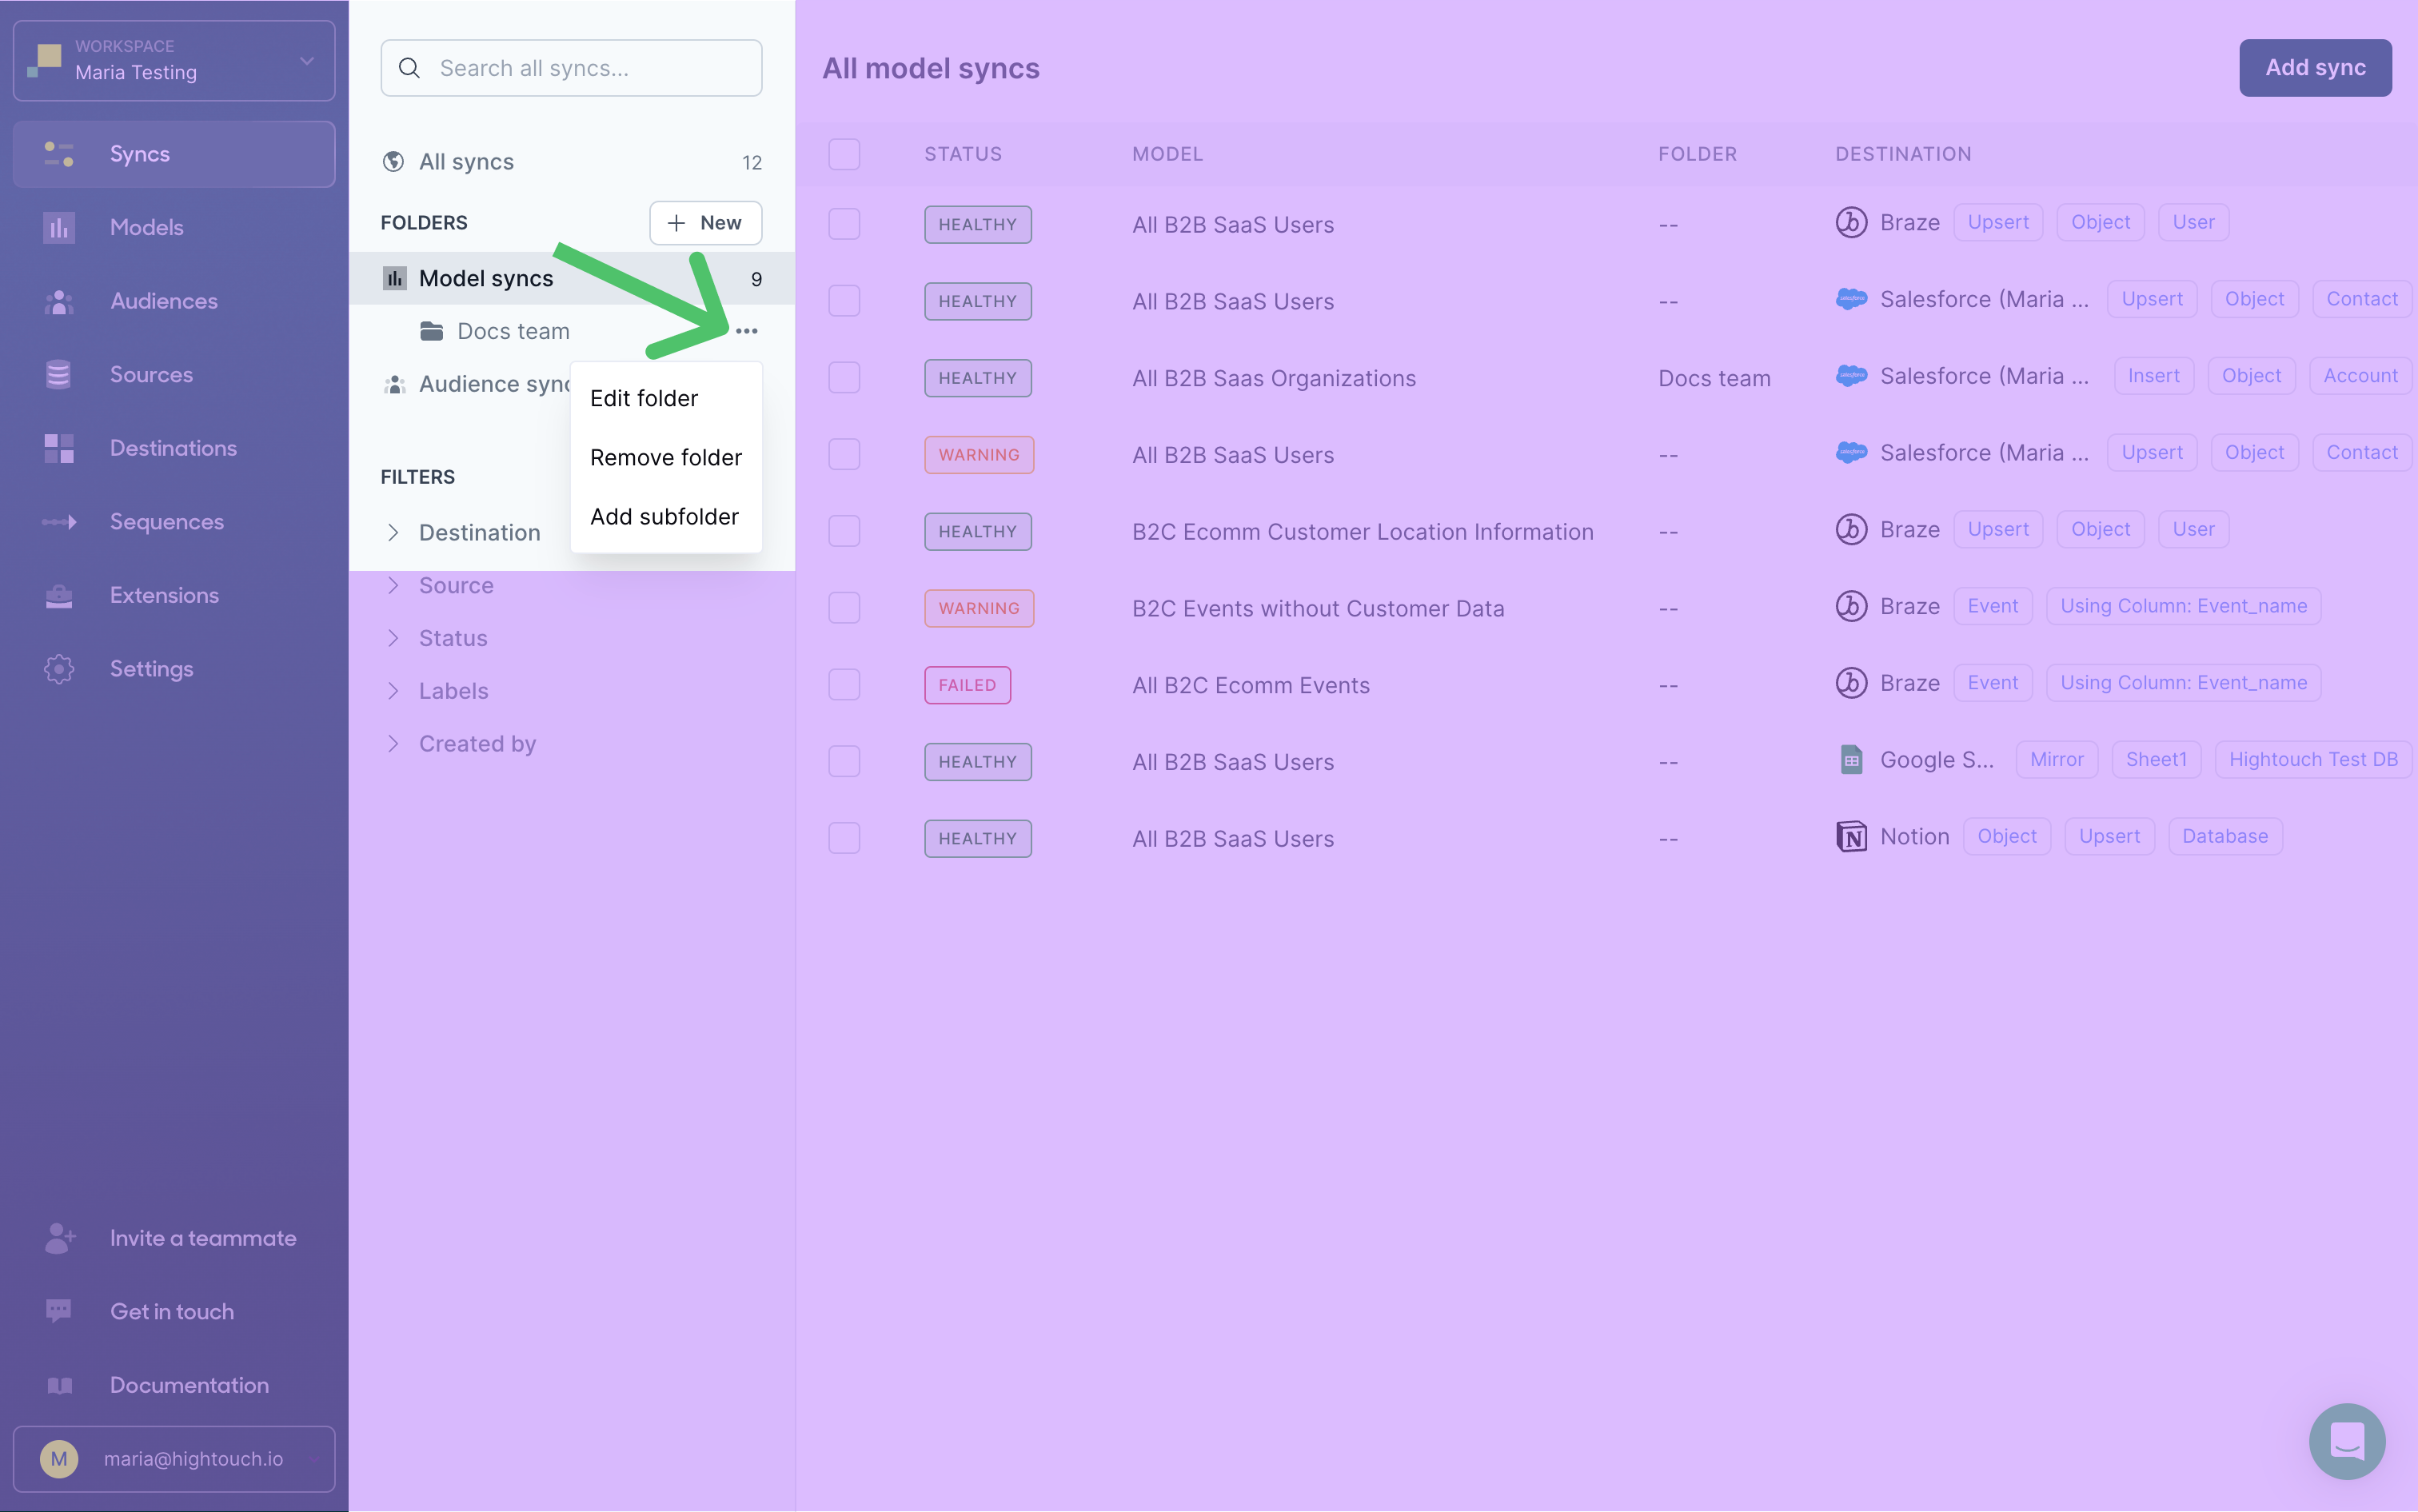Click the MODEL column header
Viewport: 2418px width, 1512px height.
(1167, 154)
